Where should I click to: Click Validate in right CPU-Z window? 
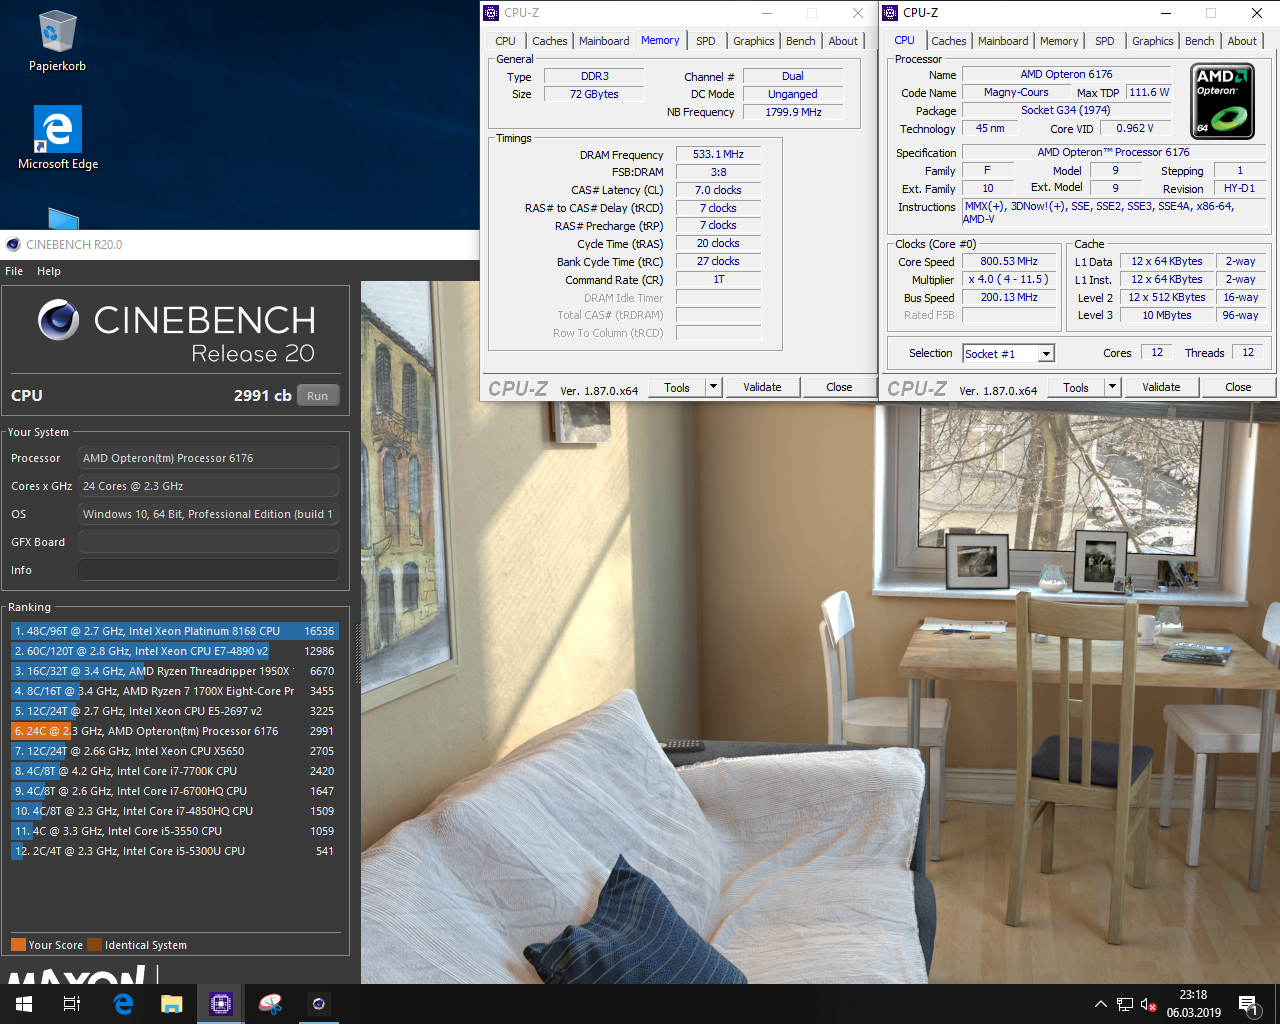point(1161,387)
